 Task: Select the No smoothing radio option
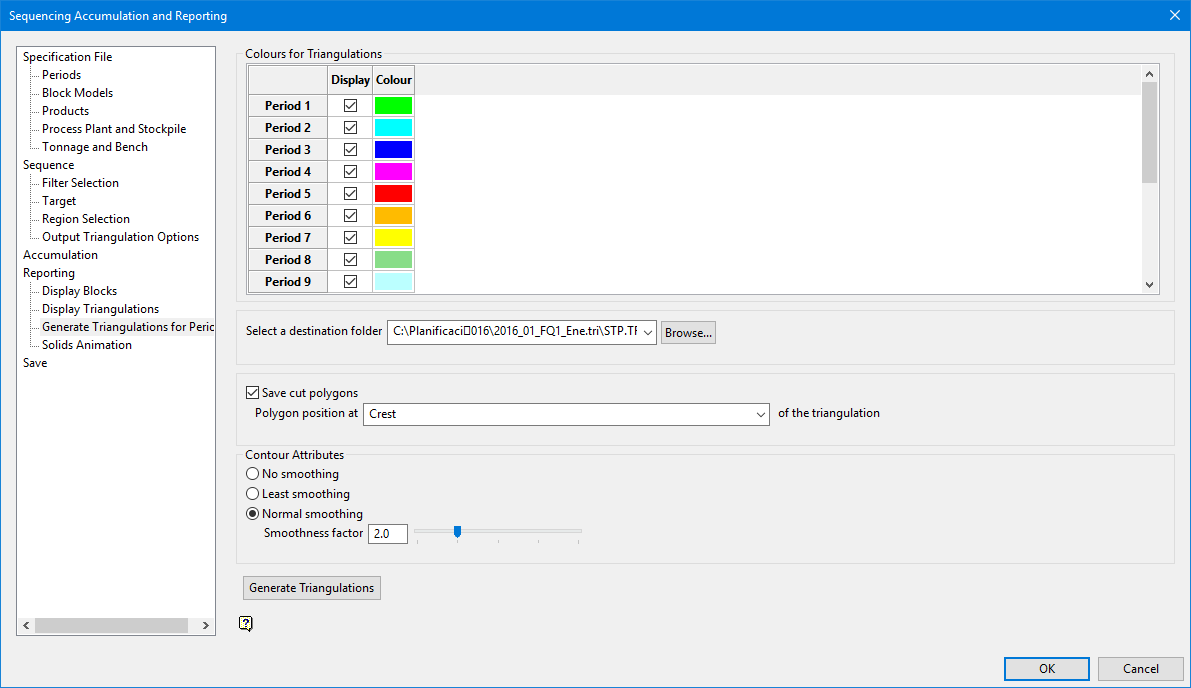[253, 474]
